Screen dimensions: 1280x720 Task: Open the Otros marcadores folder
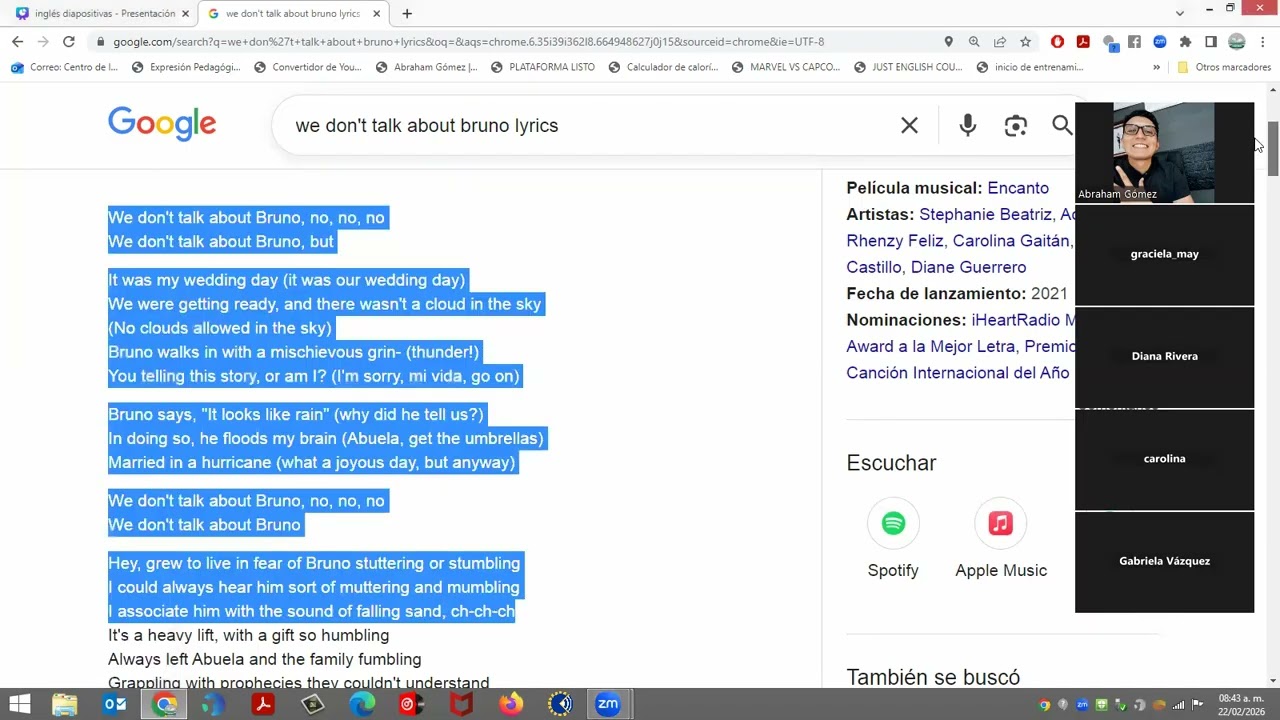click(x=1224, y=67)
